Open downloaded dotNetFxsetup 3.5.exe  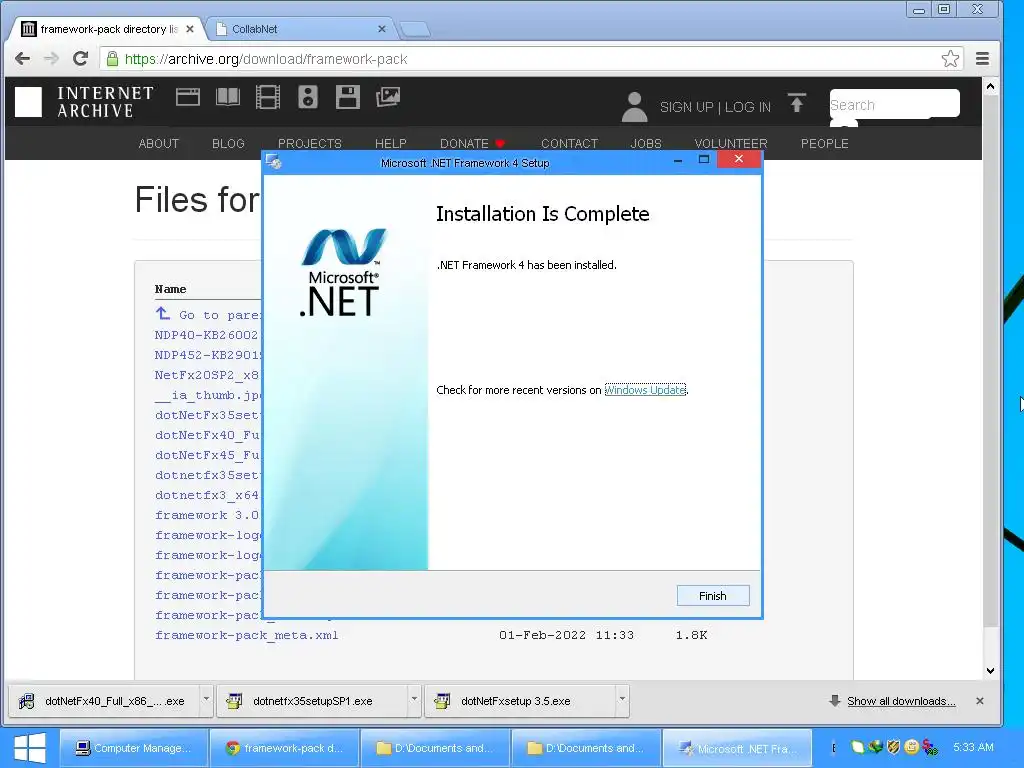click(x=520, y=701)
